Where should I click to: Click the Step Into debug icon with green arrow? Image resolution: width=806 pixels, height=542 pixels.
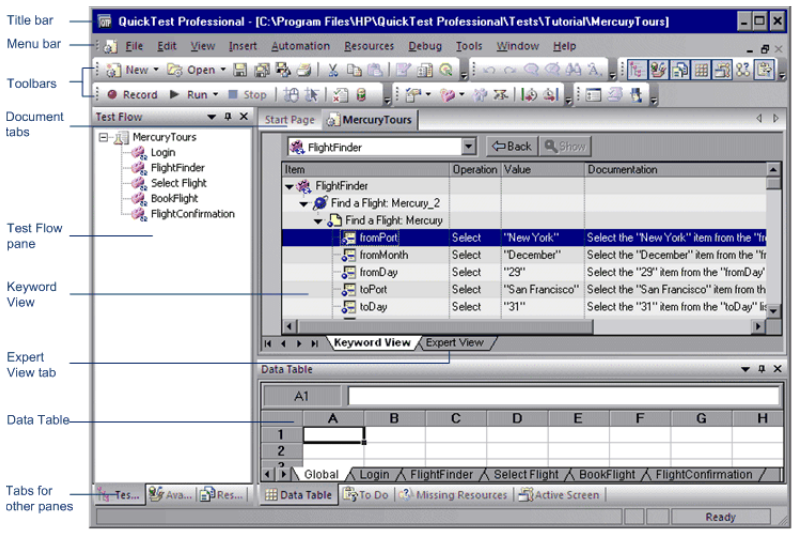pyautogui.click(x=529, y=95)
